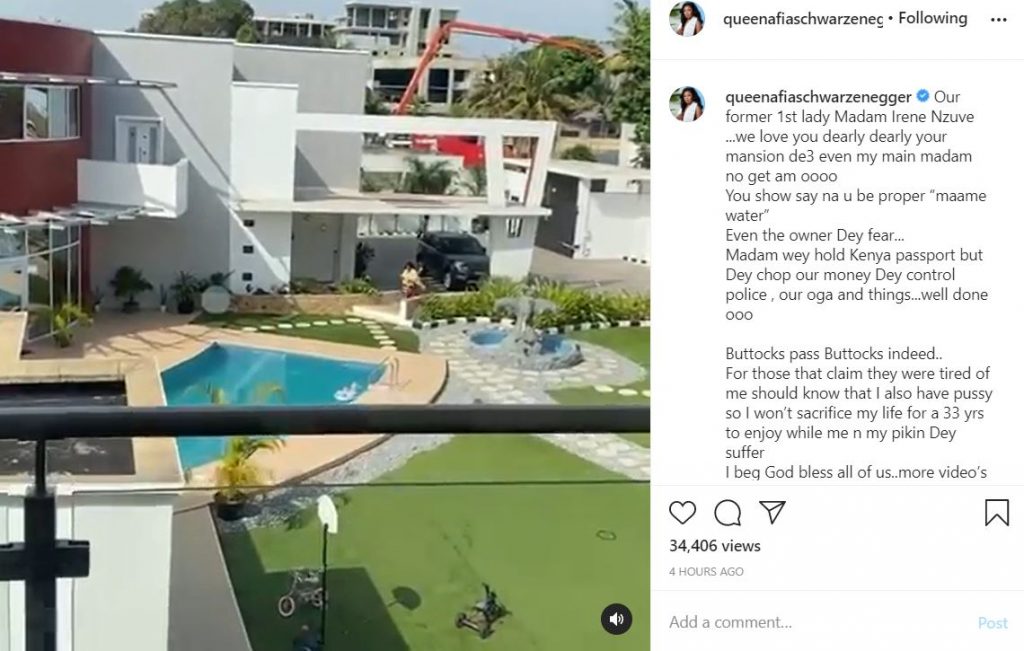Click the caption text about Madam Irene Nzuve
This screenshot has width=1024, height=651.
[x=850, y=117]
